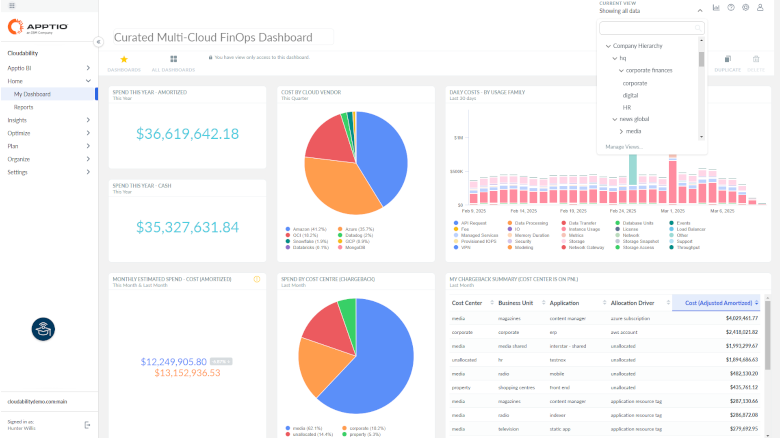Collapse the left sidebar panel
The image size is (780, 439).
(98, 42)
